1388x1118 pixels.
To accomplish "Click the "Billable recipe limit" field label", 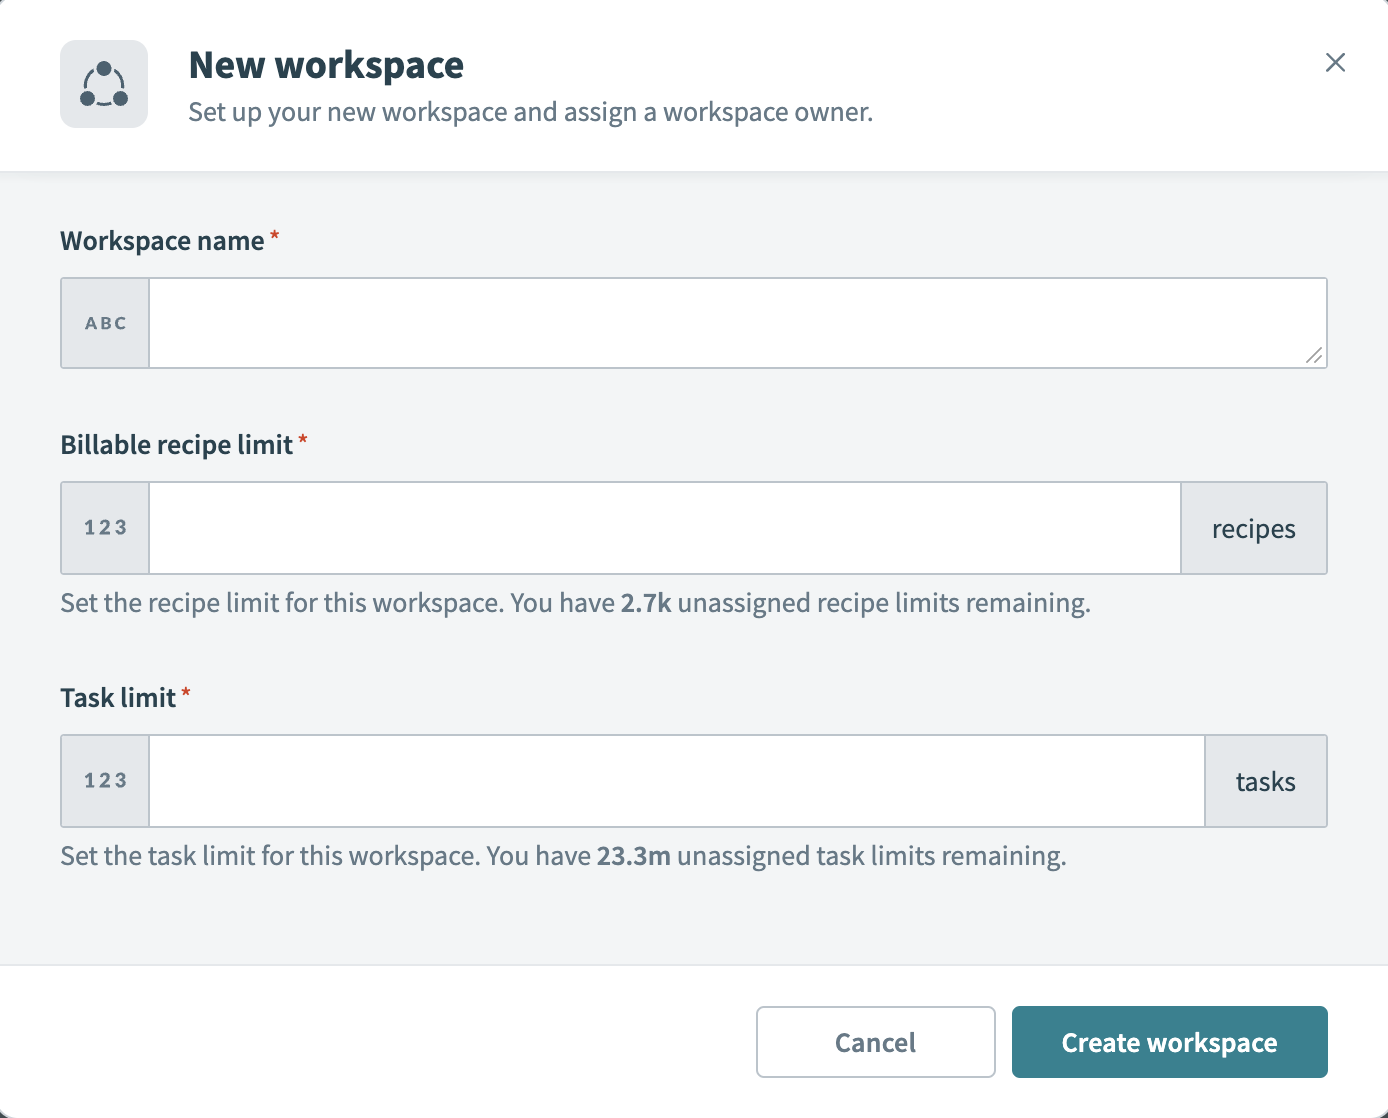I will (x=177, y=445).
